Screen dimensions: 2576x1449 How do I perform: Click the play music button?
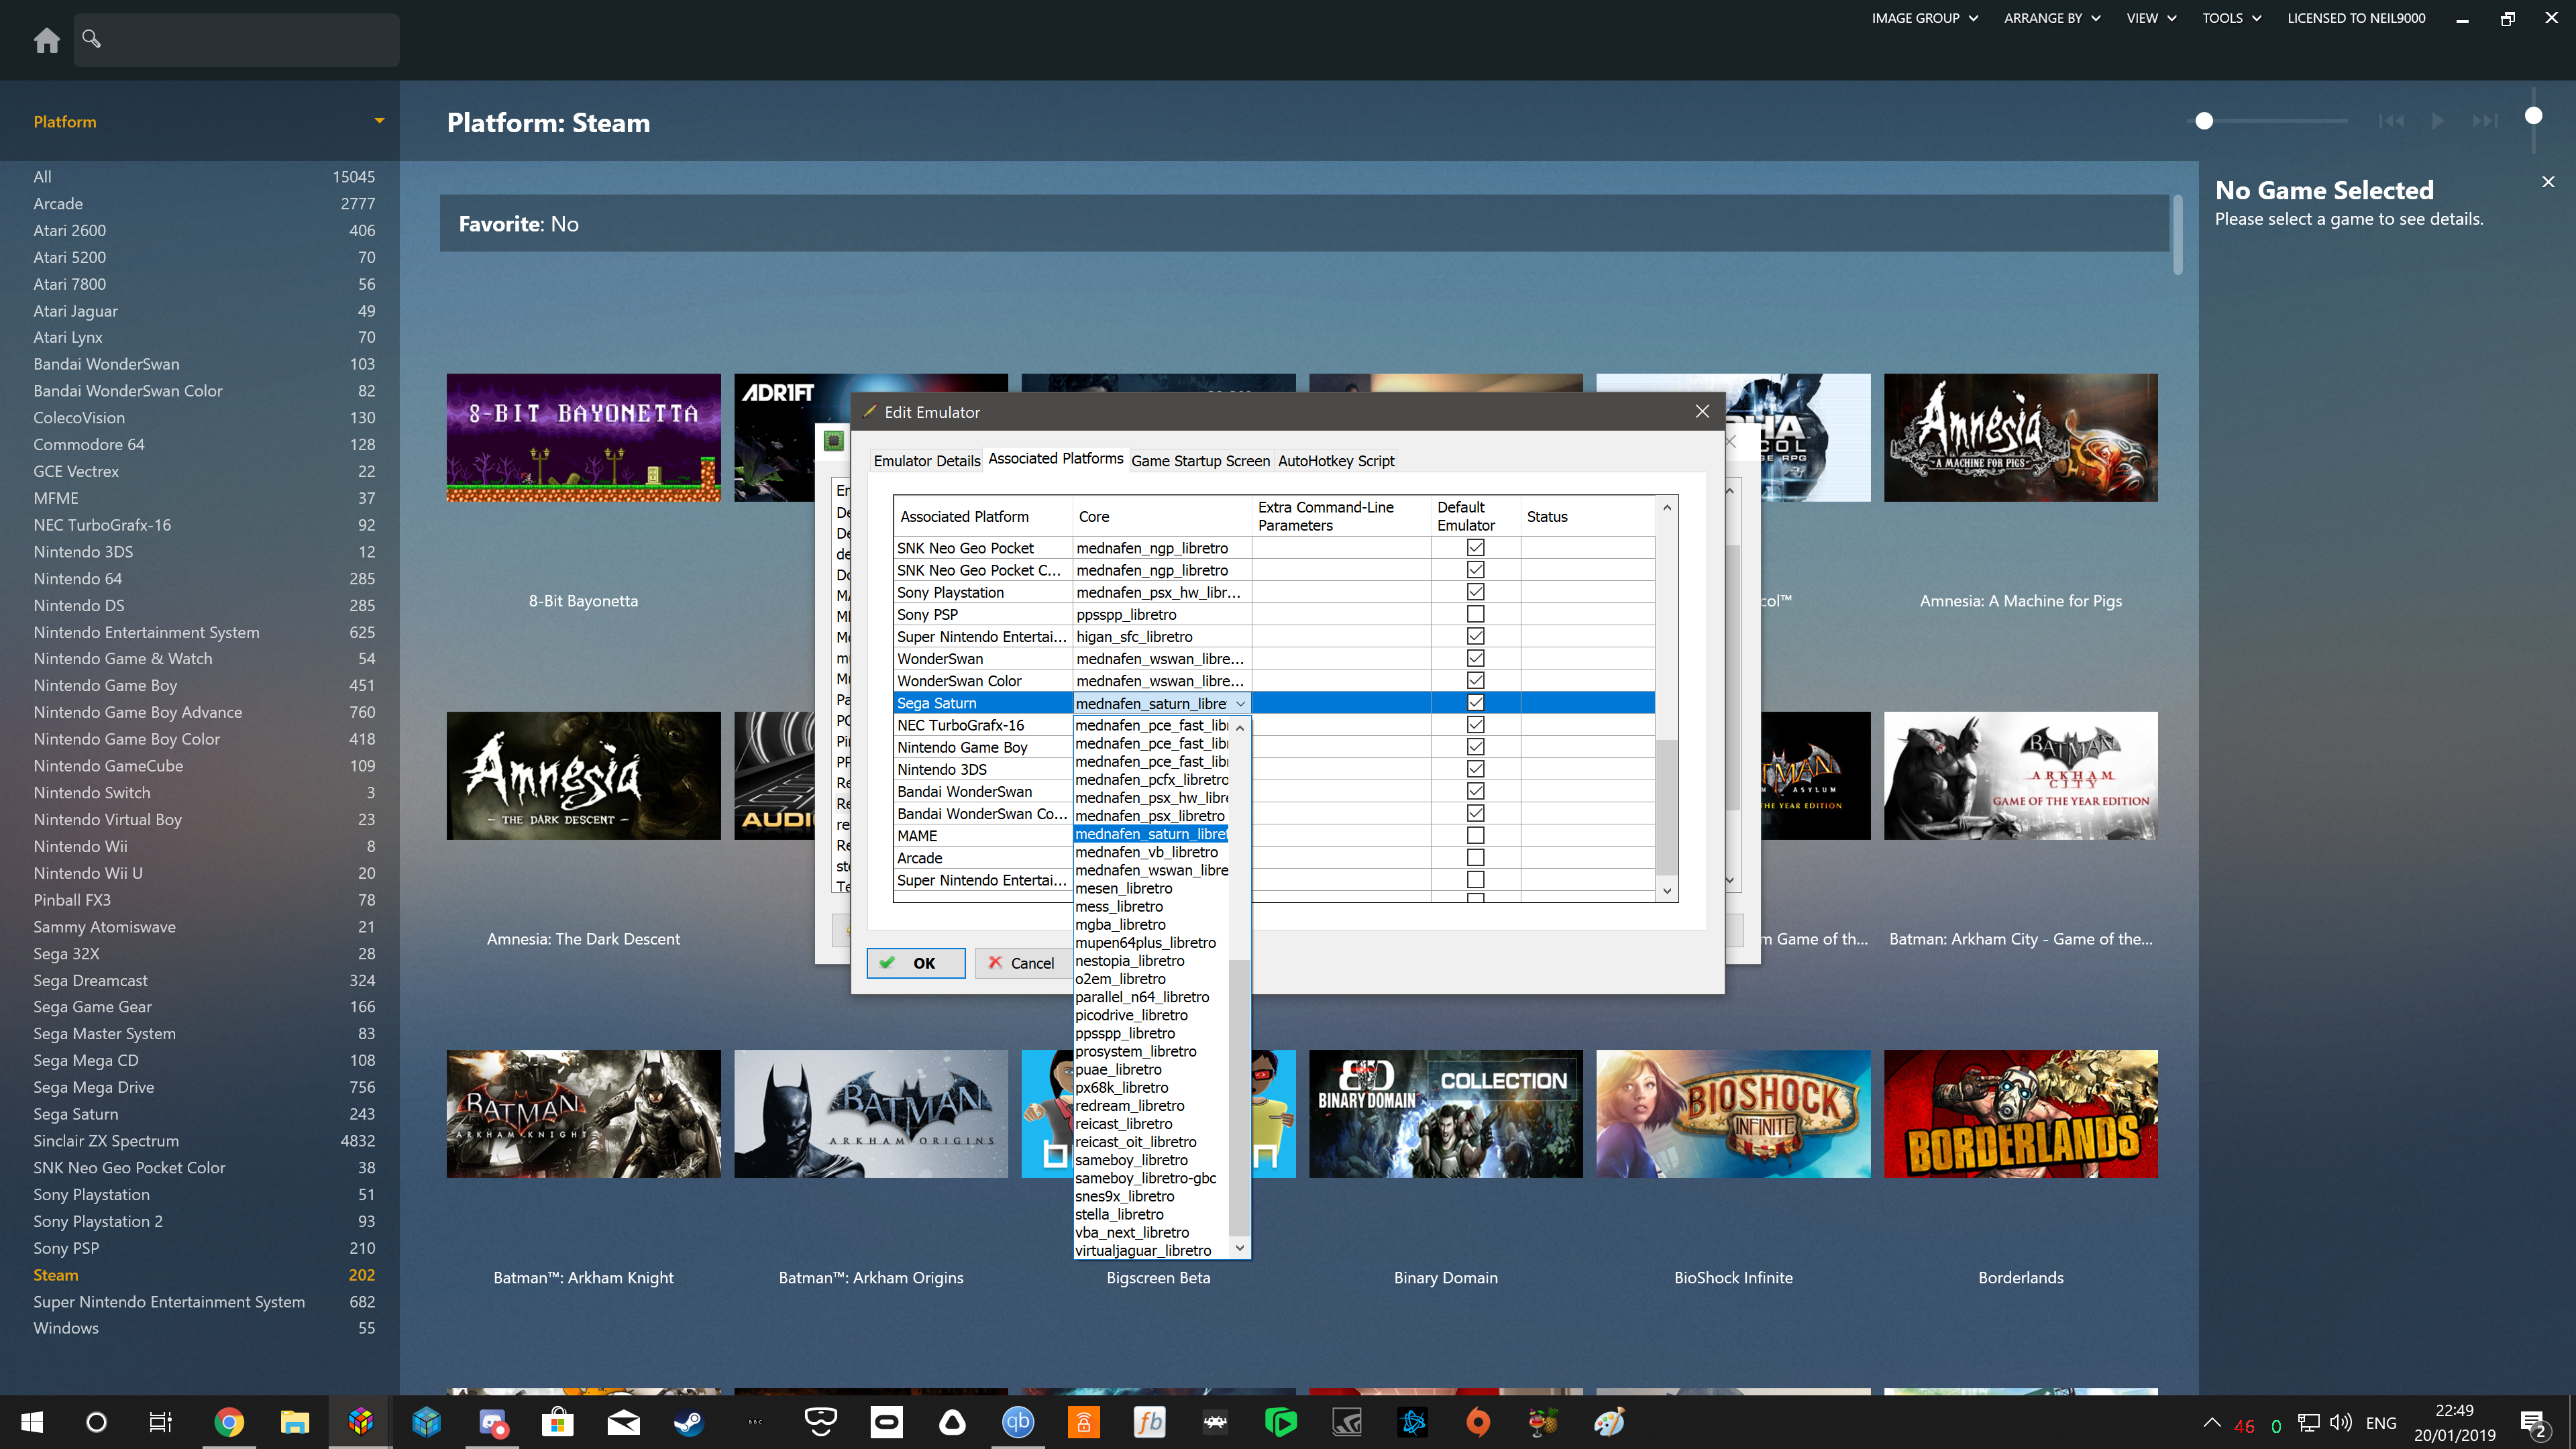[2438, 121]
